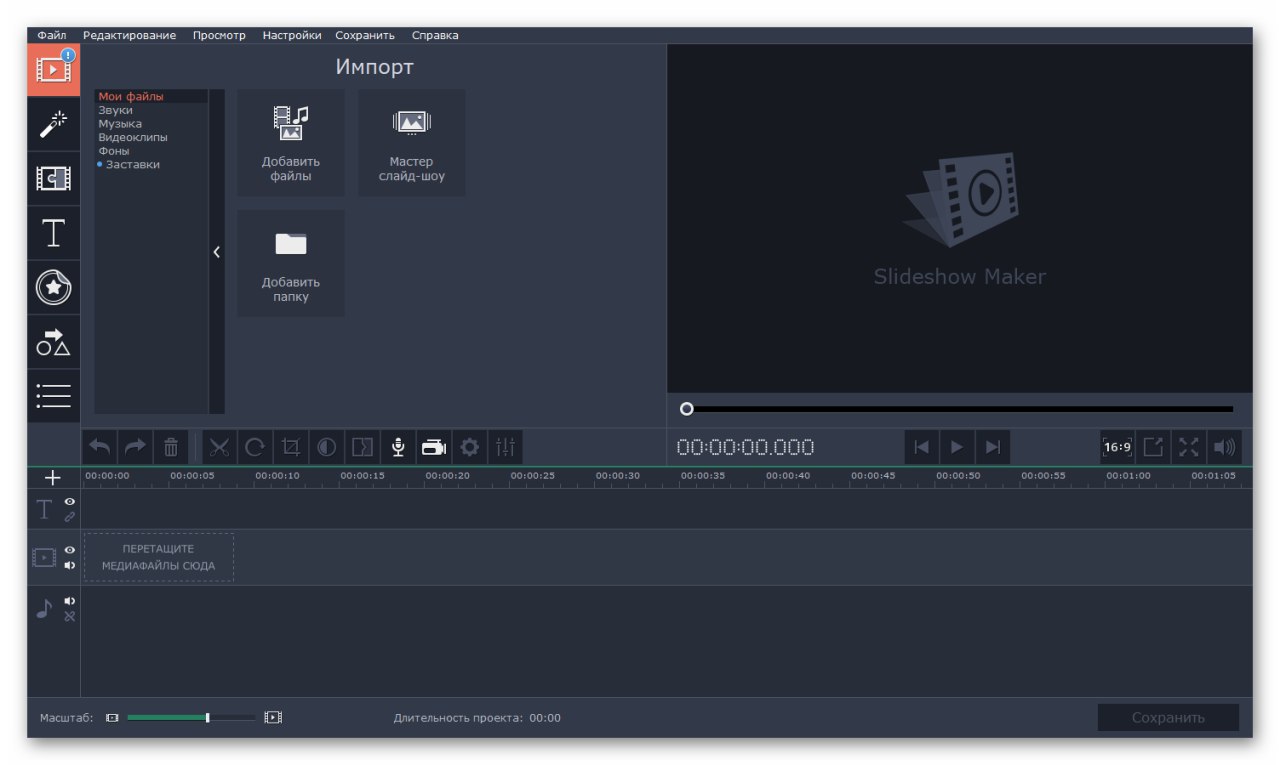Screen dimensions: 1280x765
Task: Click the Redo arrow button
Action: point(135,447)
